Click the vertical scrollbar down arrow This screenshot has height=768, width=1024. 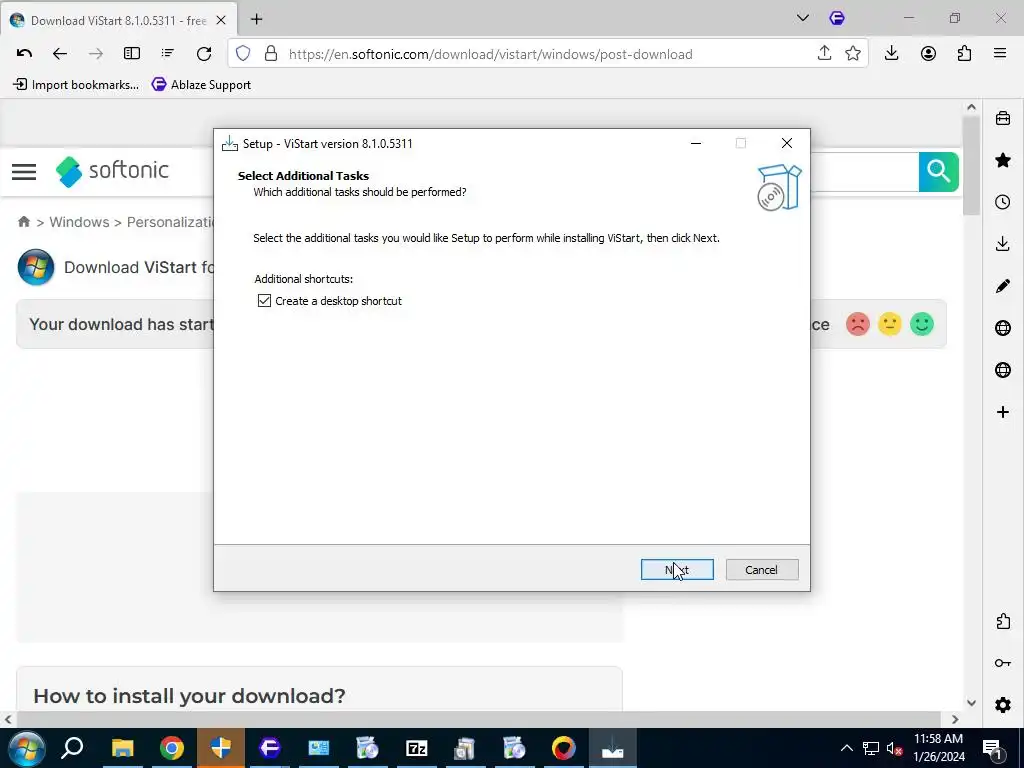(971, 703)
